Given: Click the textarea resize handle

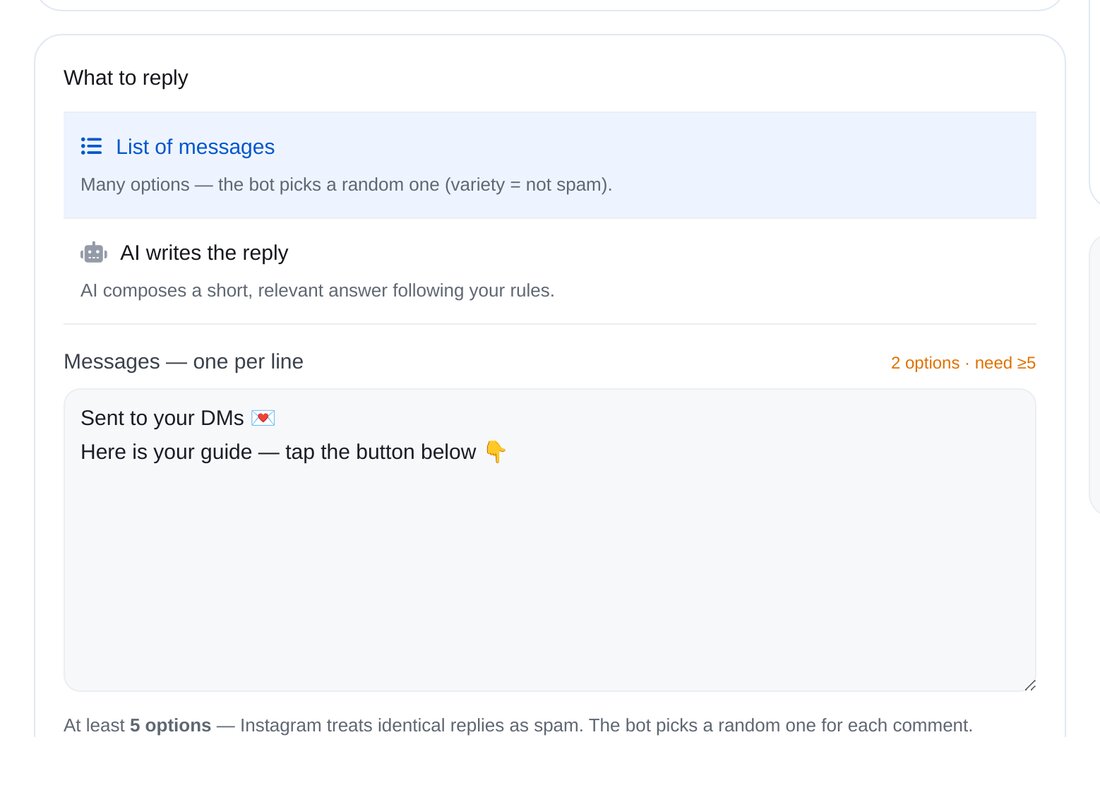Looking at the screenshot, I should [1029, 685].
